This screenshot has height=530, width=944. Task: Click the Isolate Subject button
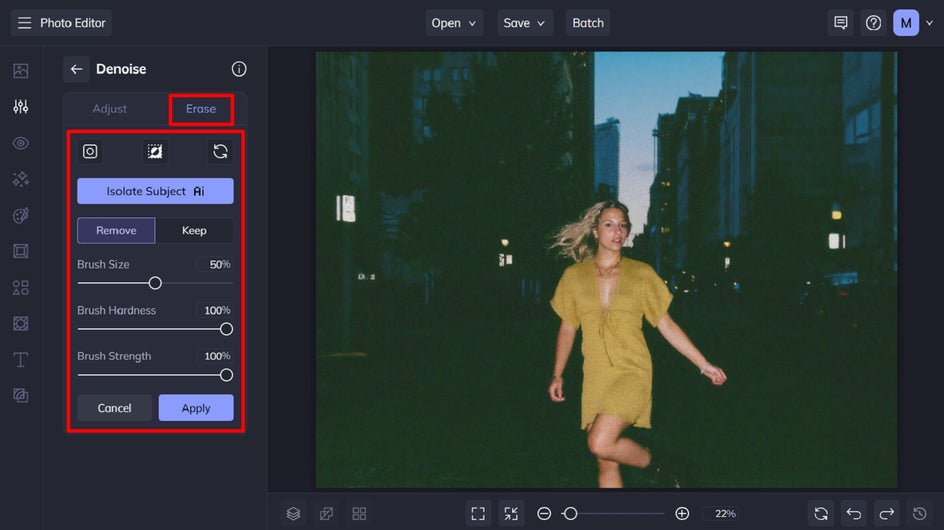[x=155, y=191]
